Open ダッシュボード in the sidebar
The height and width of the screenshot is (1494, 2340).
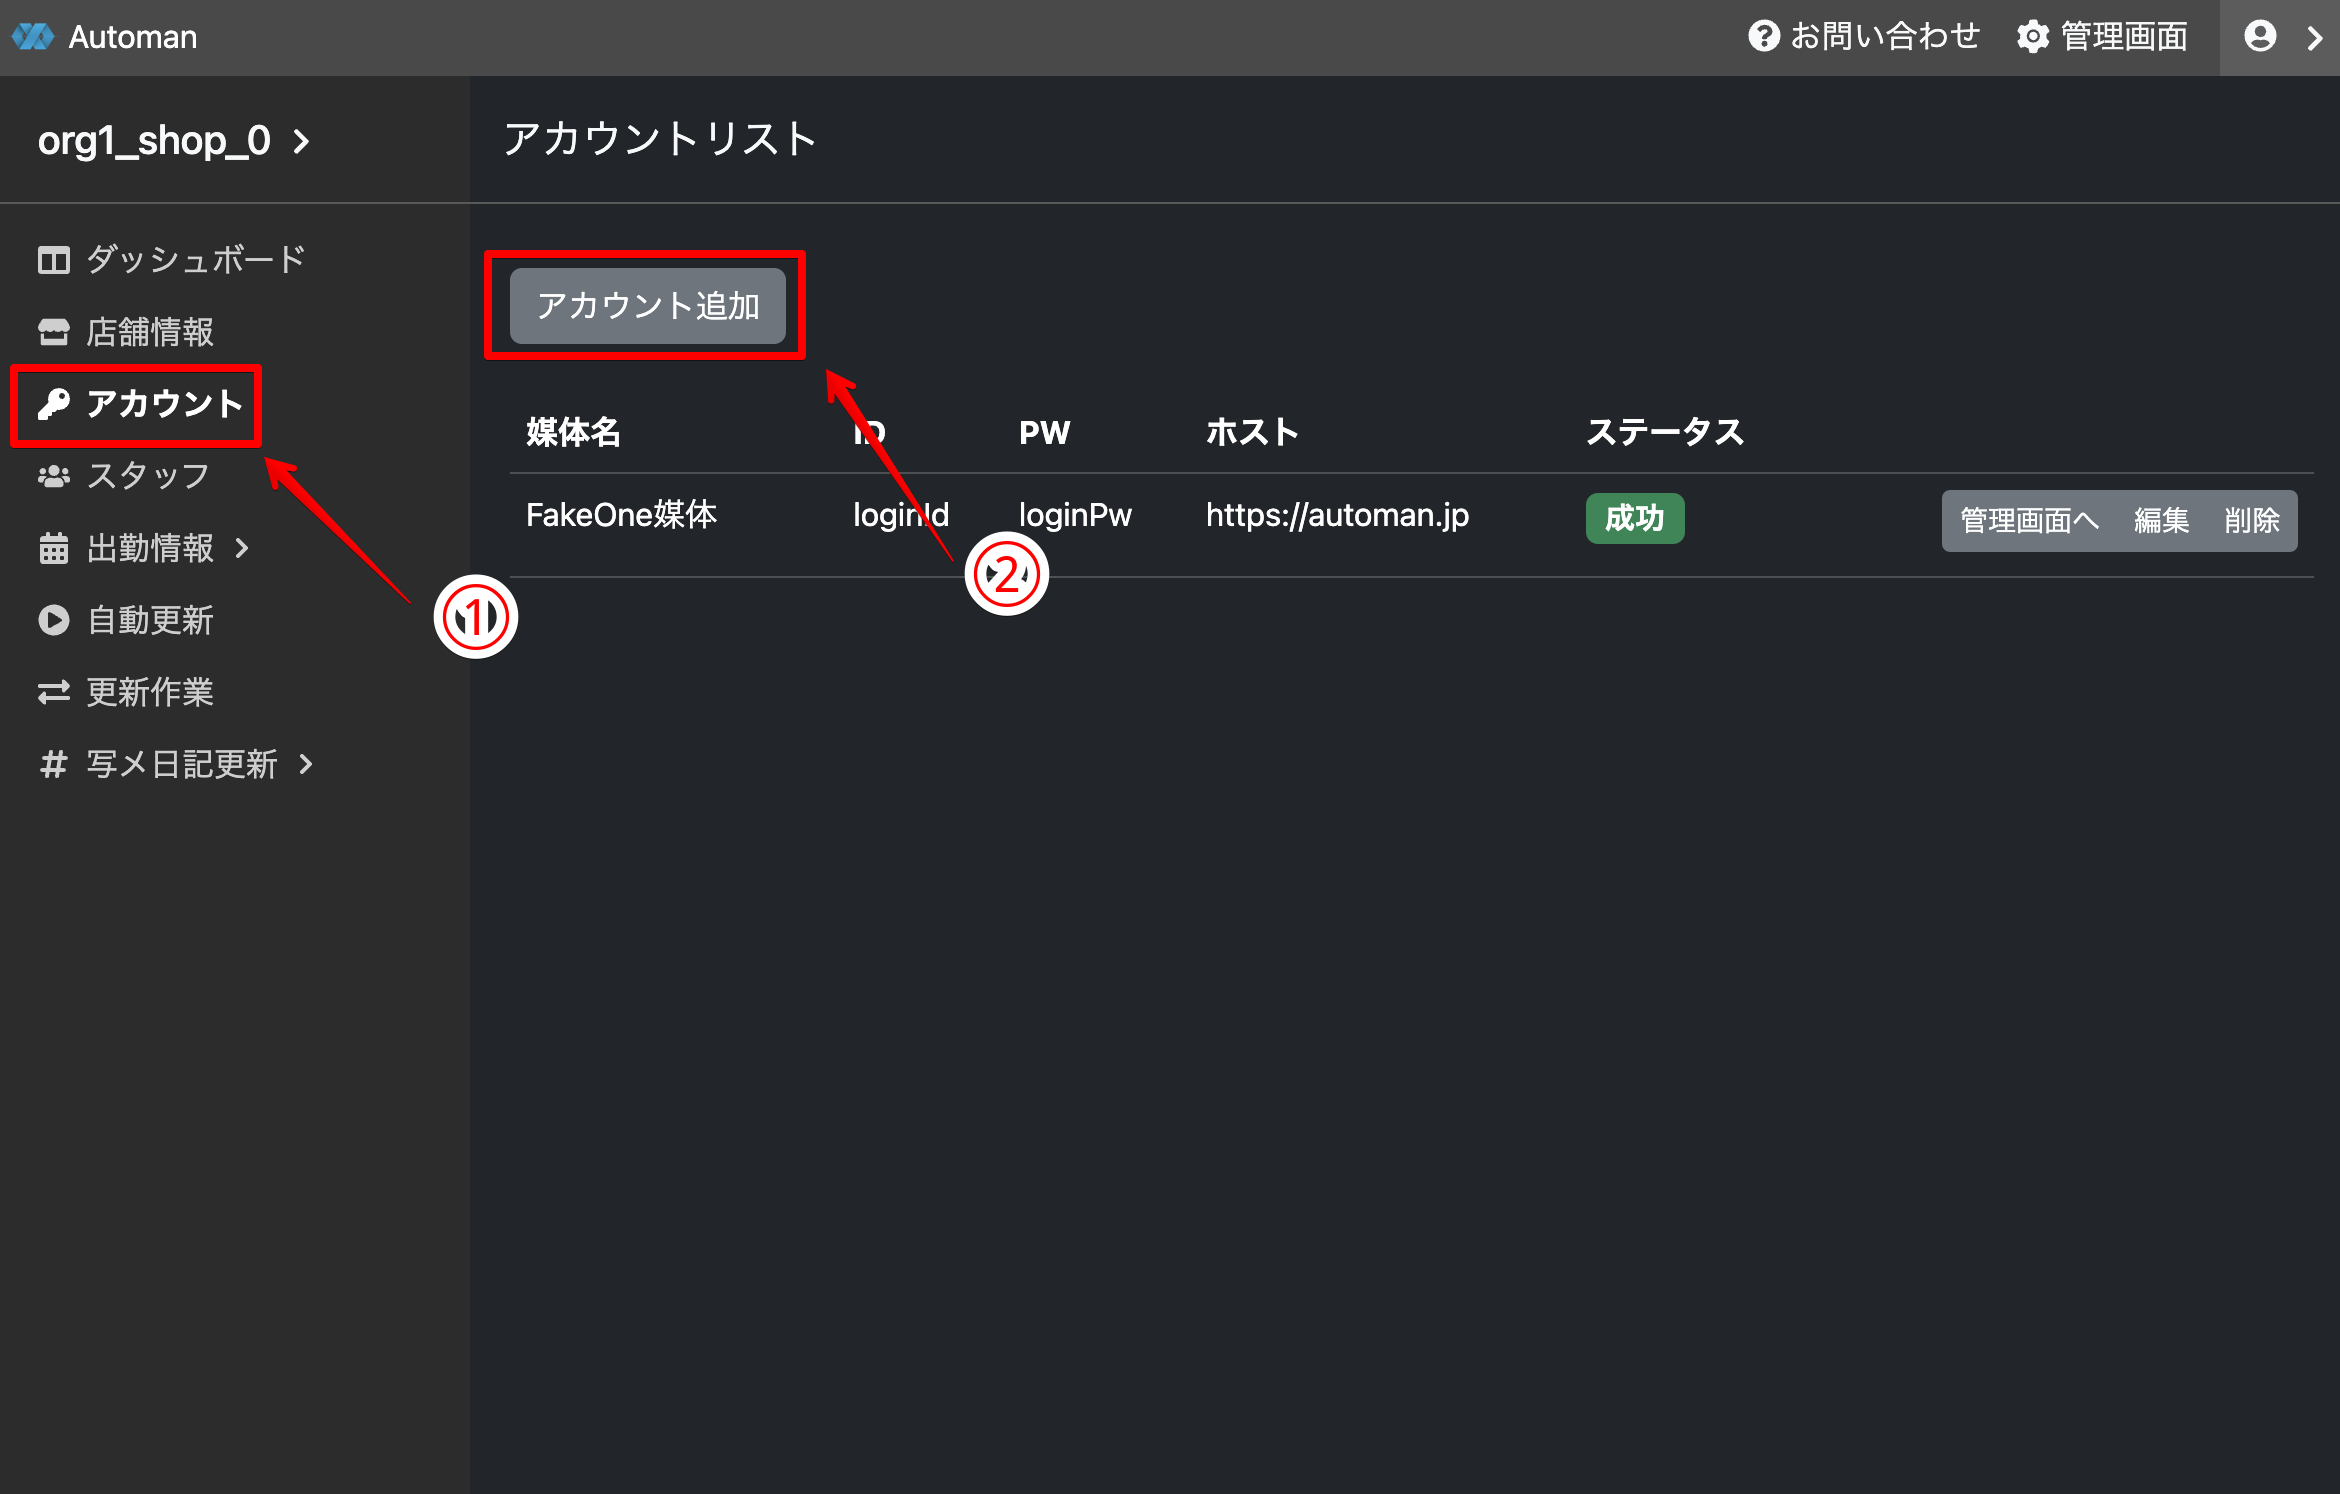pyautogui.click(x=195, y=260)
